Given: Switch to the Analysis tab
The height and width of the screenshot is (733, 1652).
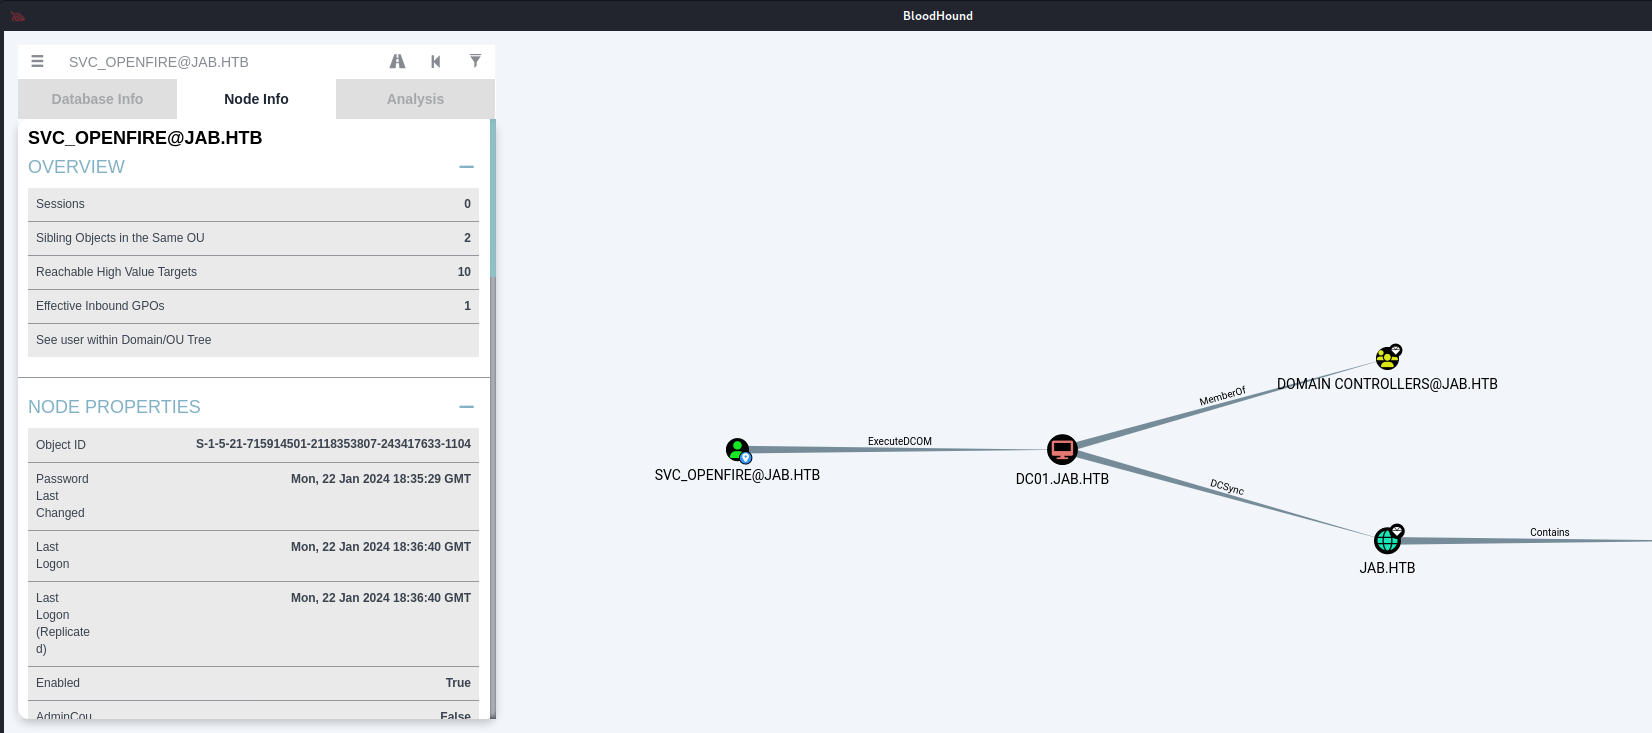Looking at the screenshot, I should click(415, 99).
